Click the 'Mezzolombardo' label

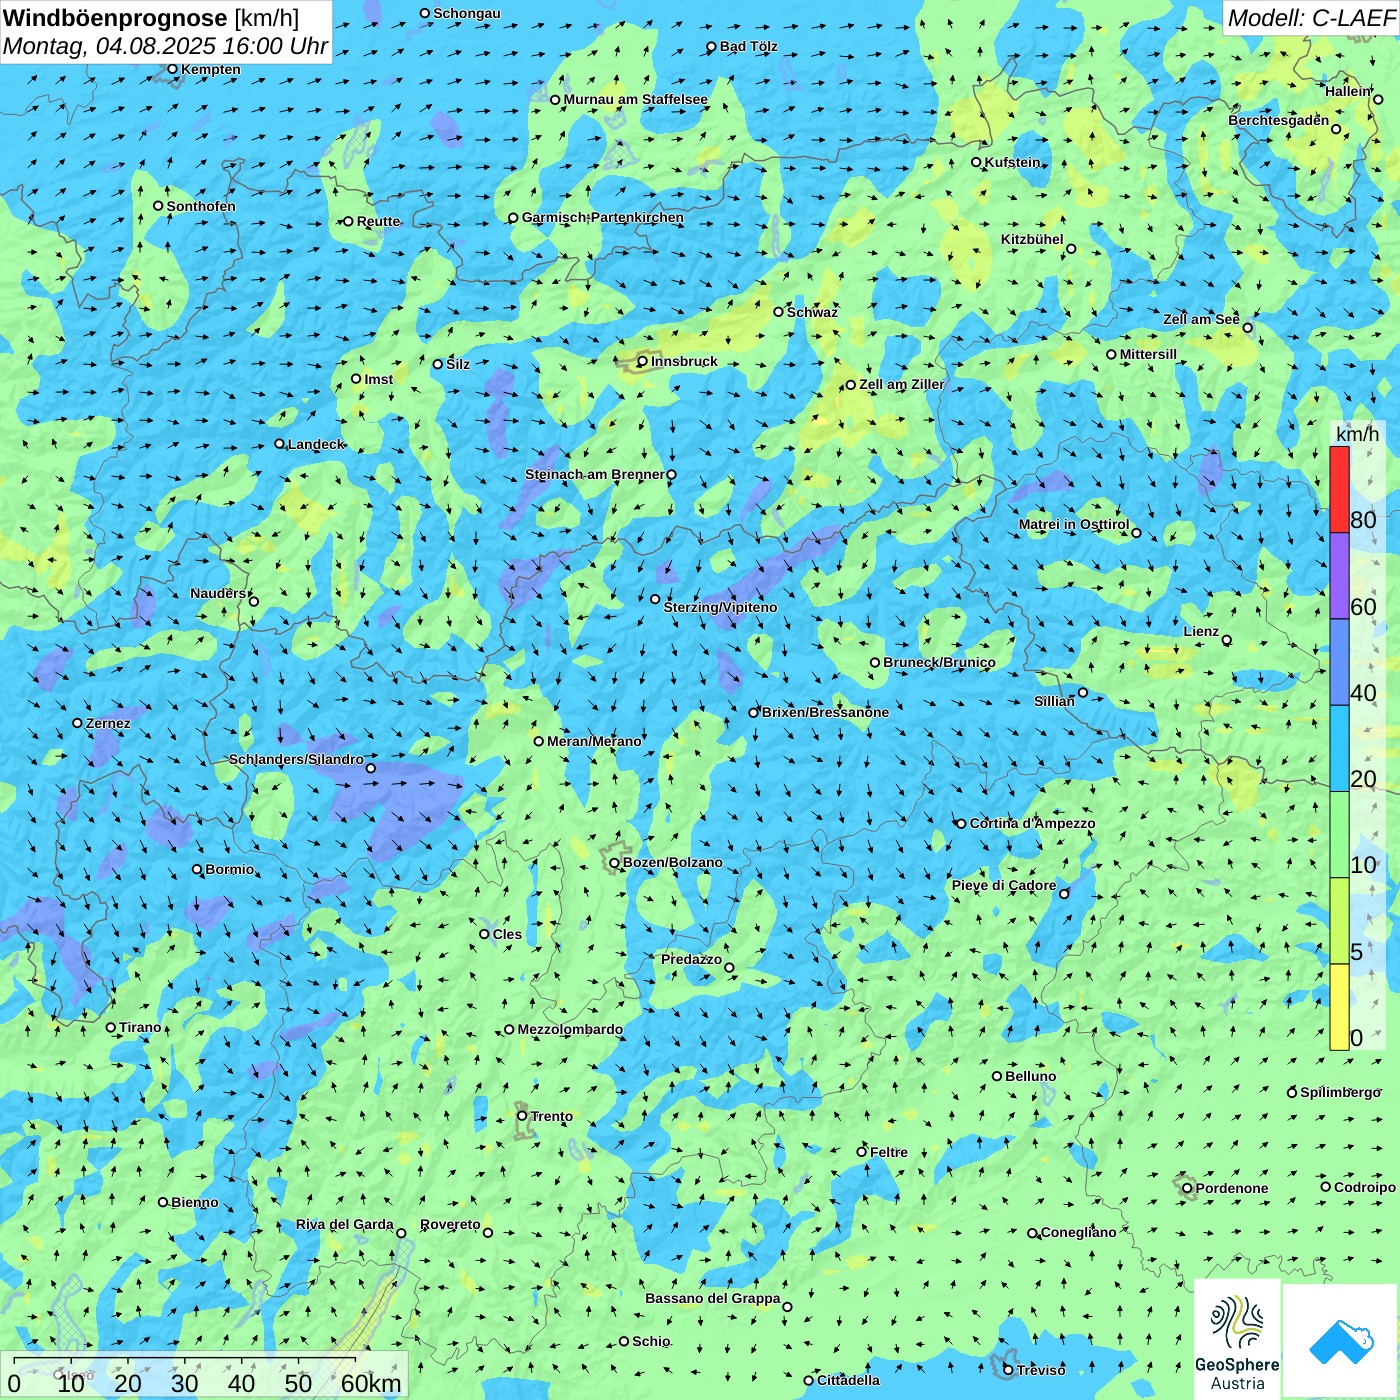[x=570, y=1029]
